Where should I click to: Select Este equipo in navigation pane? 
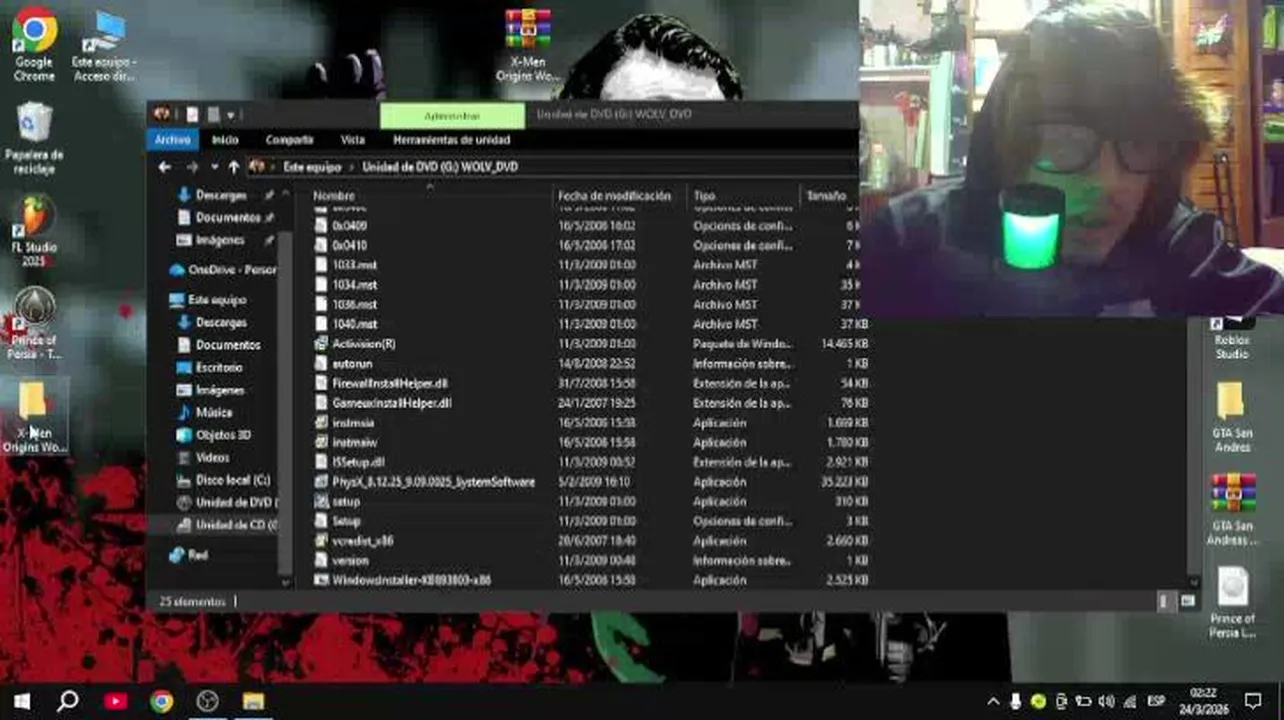coord(217,300)
